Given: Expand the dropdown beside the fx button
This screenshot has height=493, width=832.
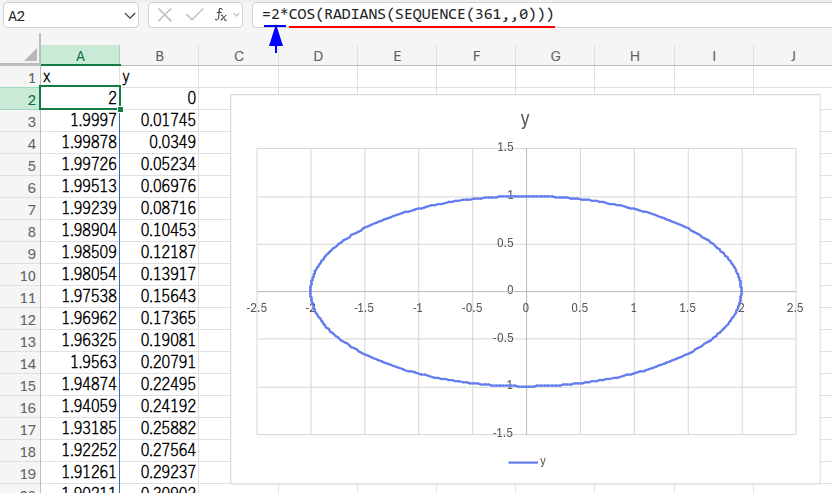Looking at the screenshot, I should click(x=236, y=15).
